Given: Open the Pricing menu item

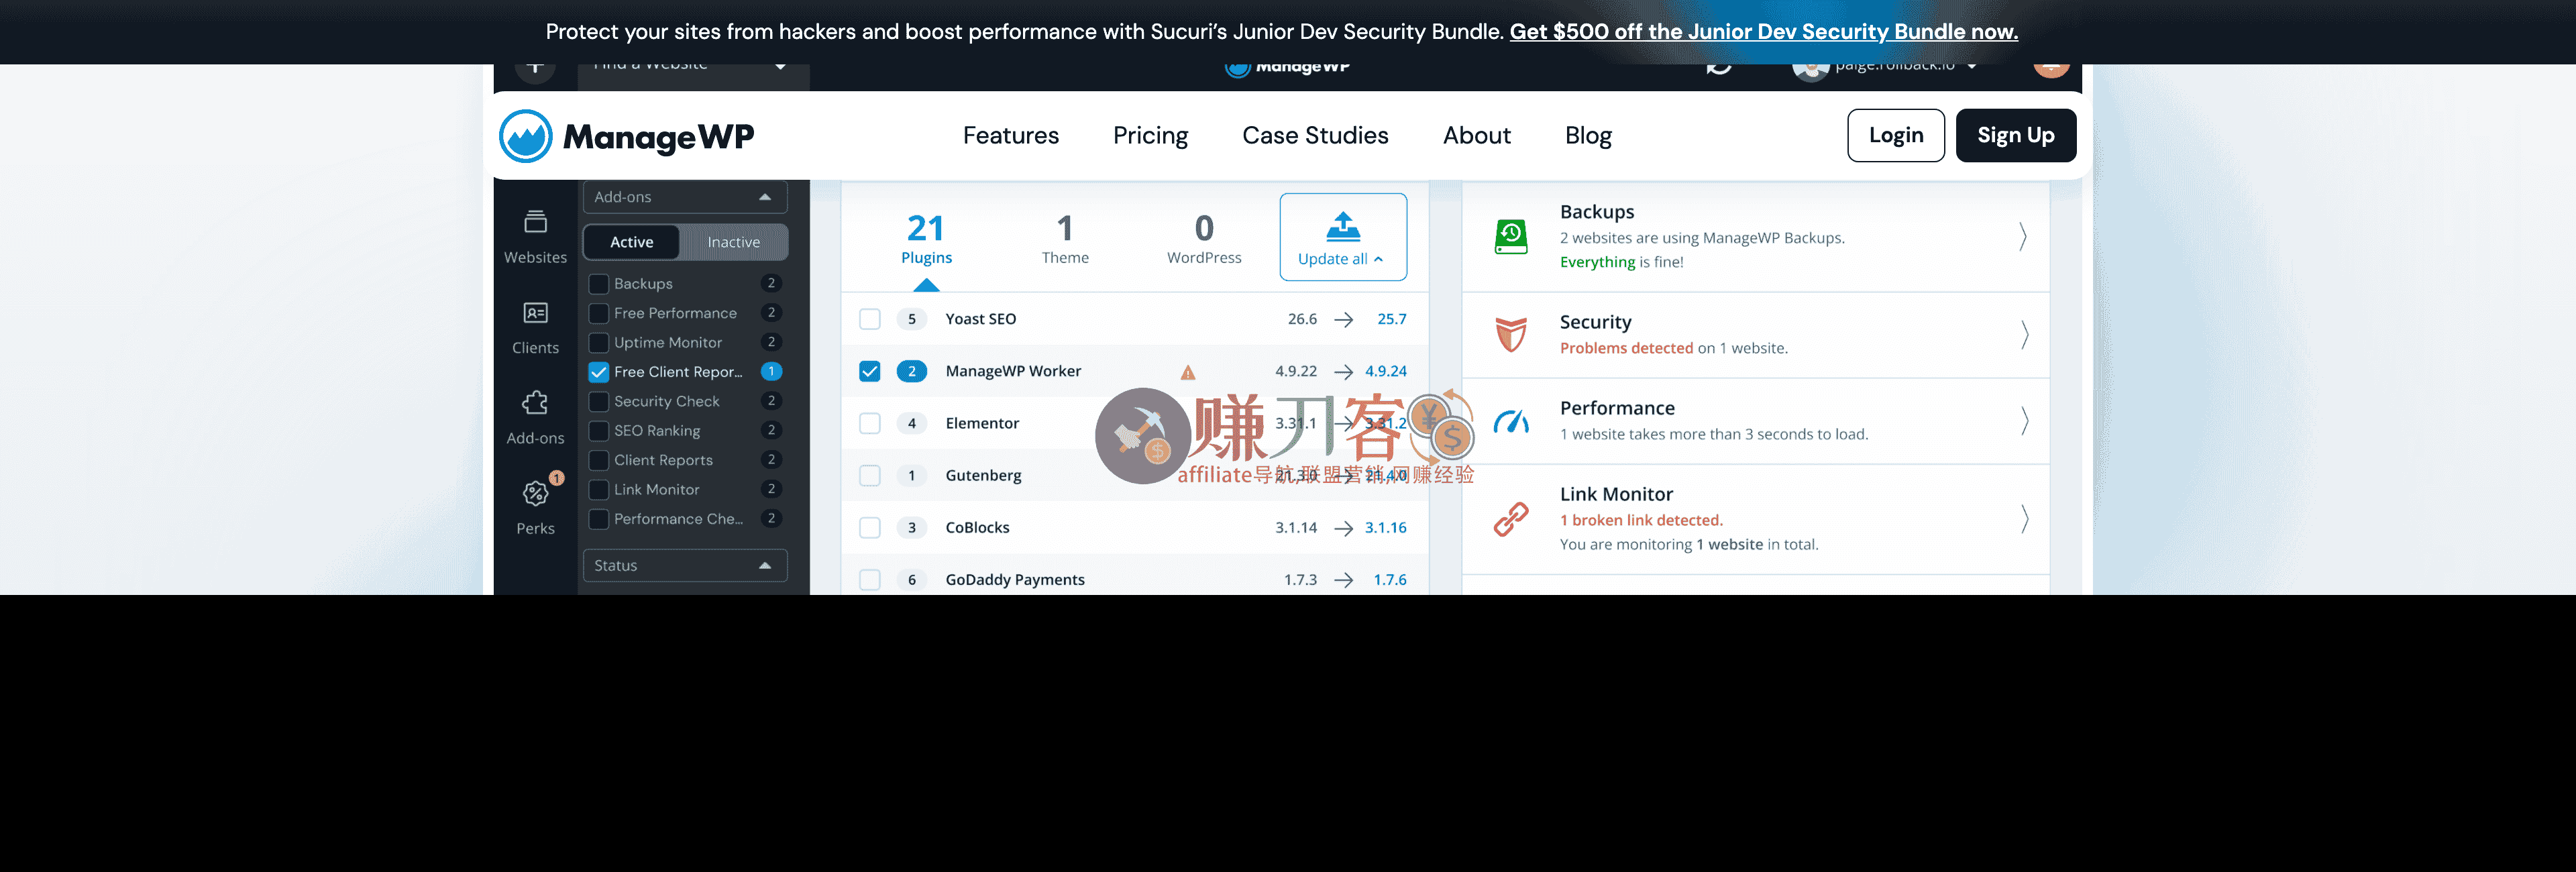Looking at the screenshot, I should 1150,136.
